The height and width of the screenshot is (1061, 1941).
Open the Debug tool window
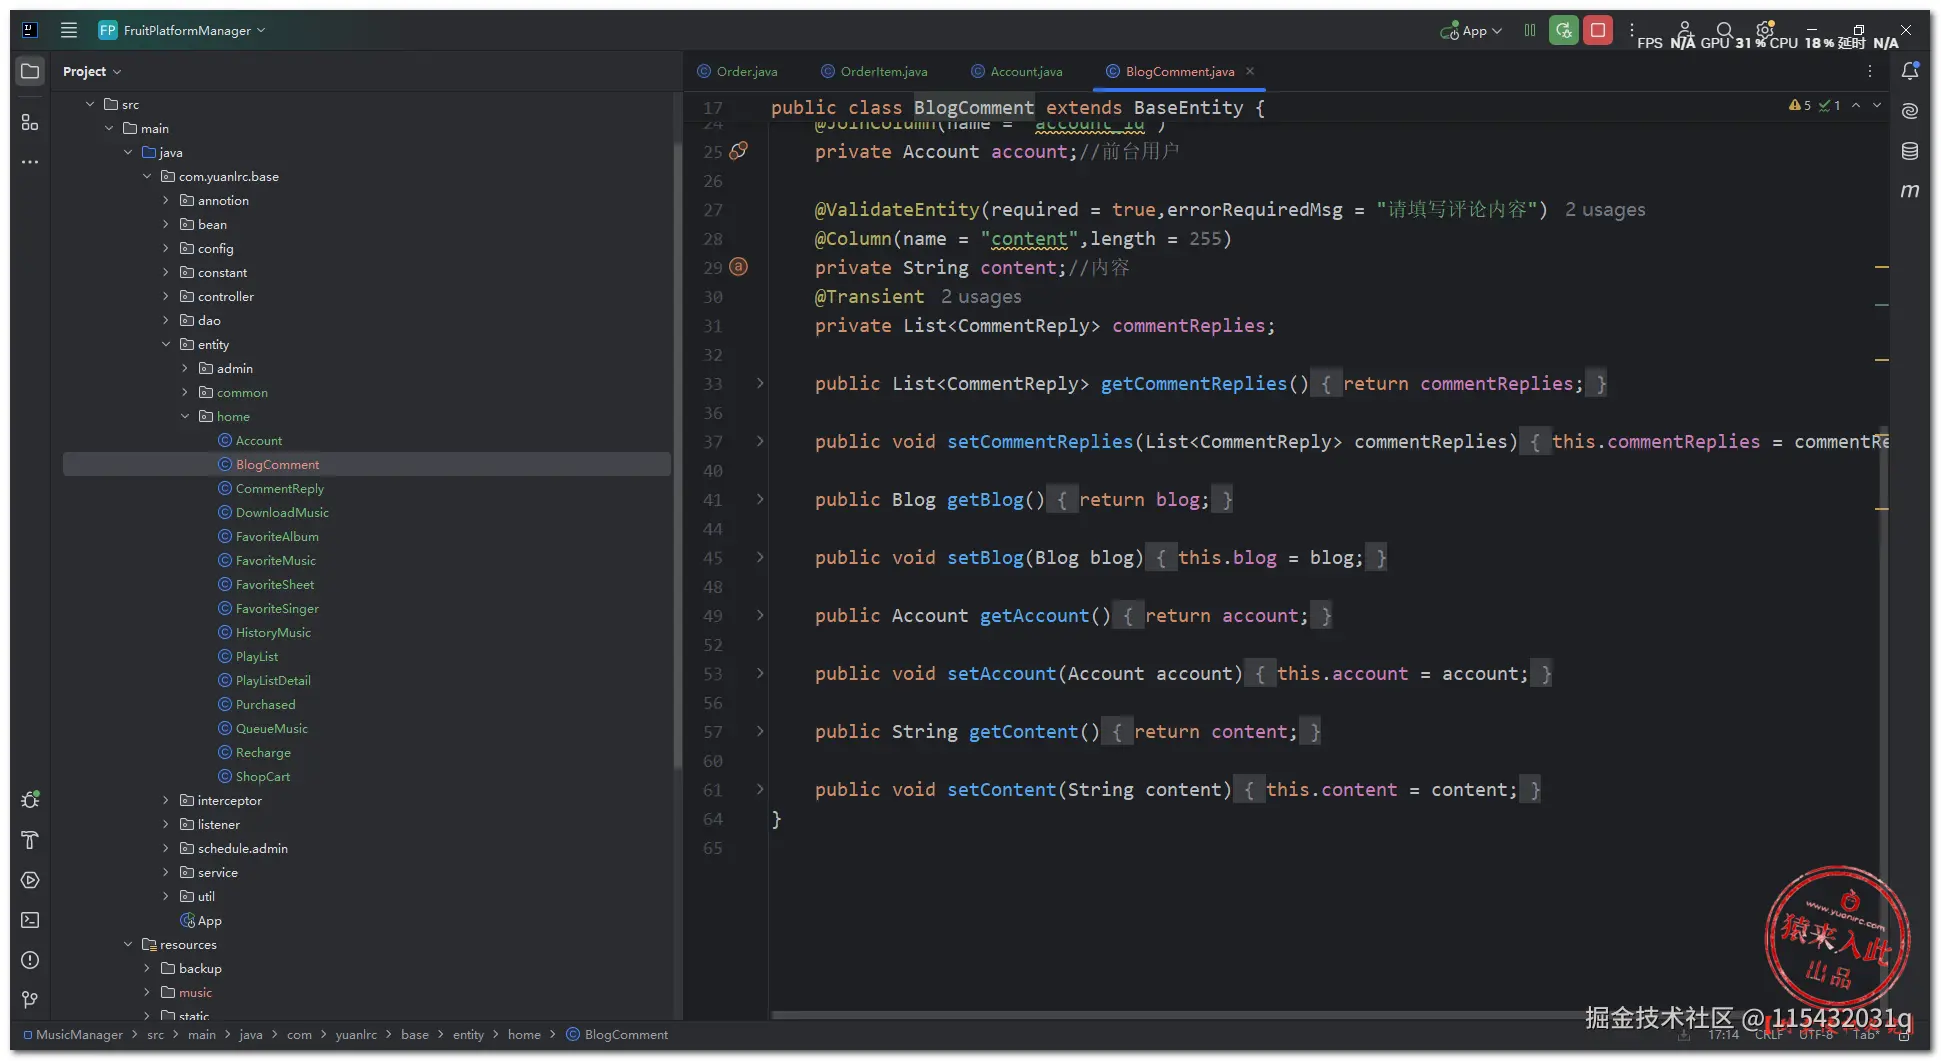pyautogui.click(x=30, y=800)
